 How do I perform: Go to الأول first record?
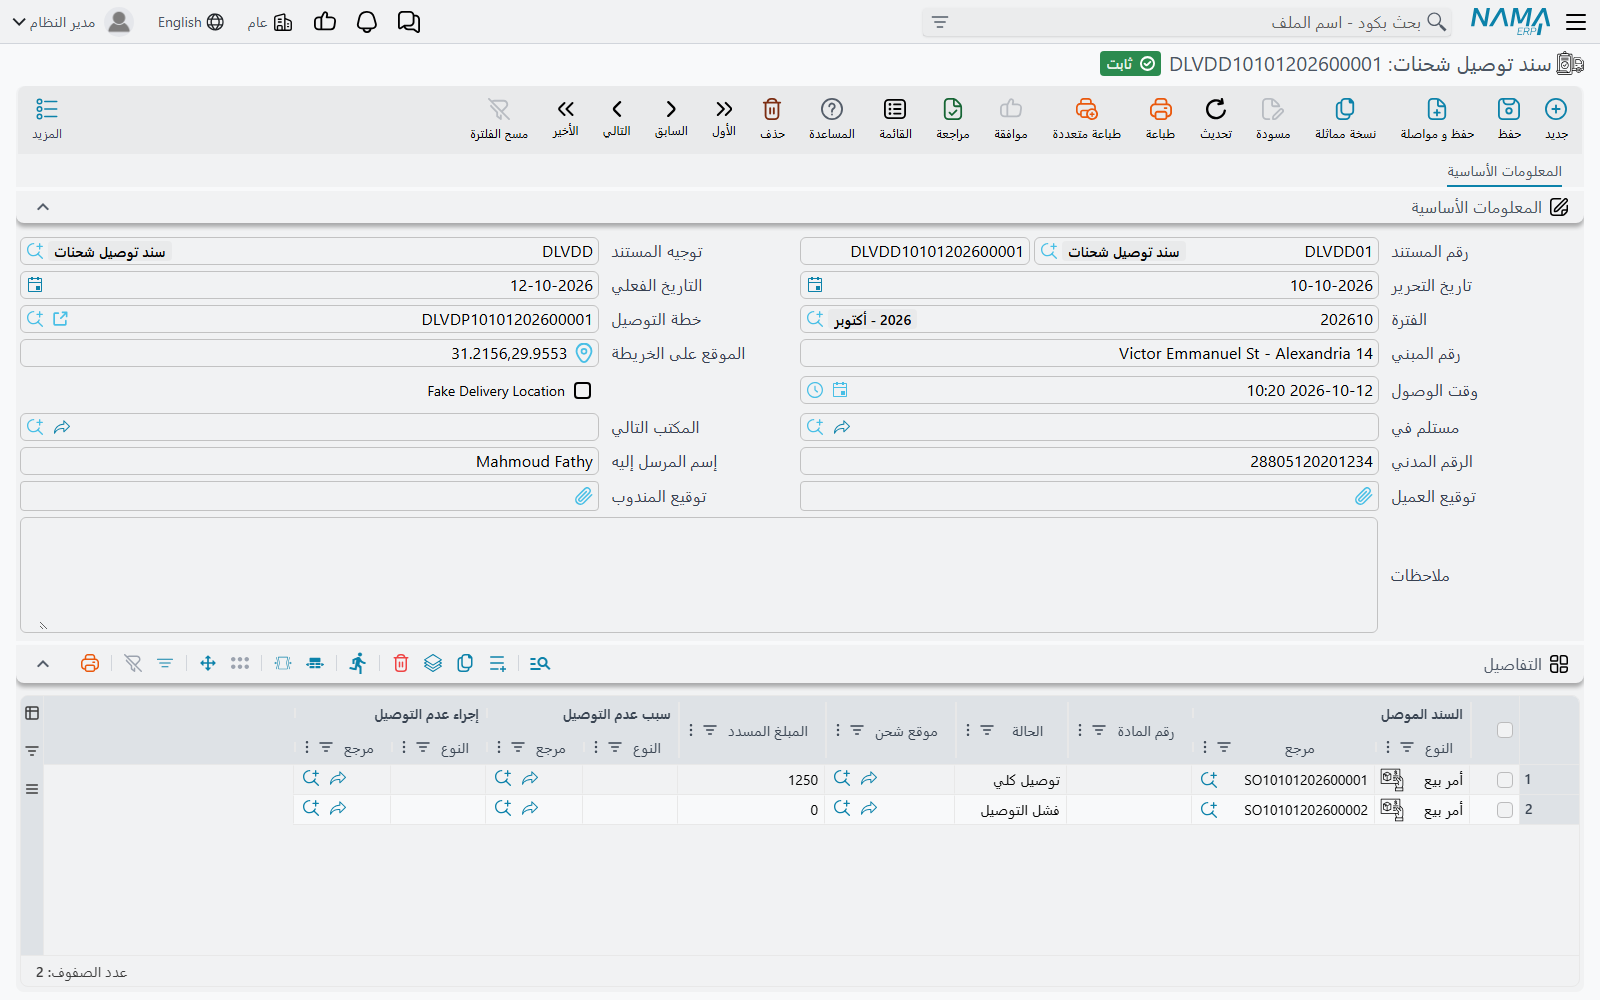(x=724, y=109)
